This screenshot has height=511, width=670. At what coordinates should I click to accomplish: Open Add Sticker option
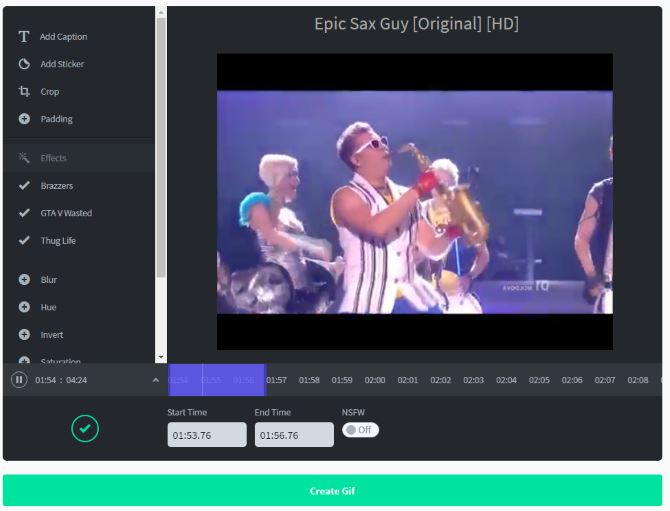coord(62,64)
